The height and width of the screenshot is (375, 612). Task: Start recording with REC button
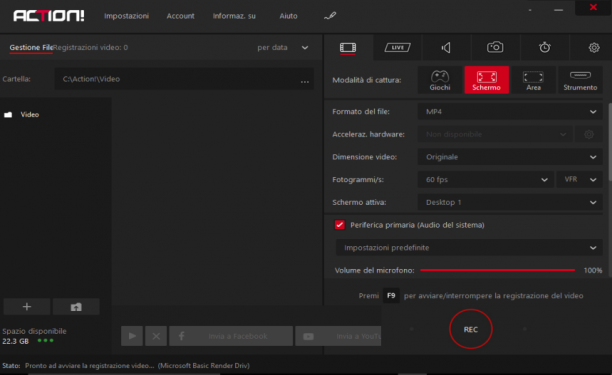(471, 329)
